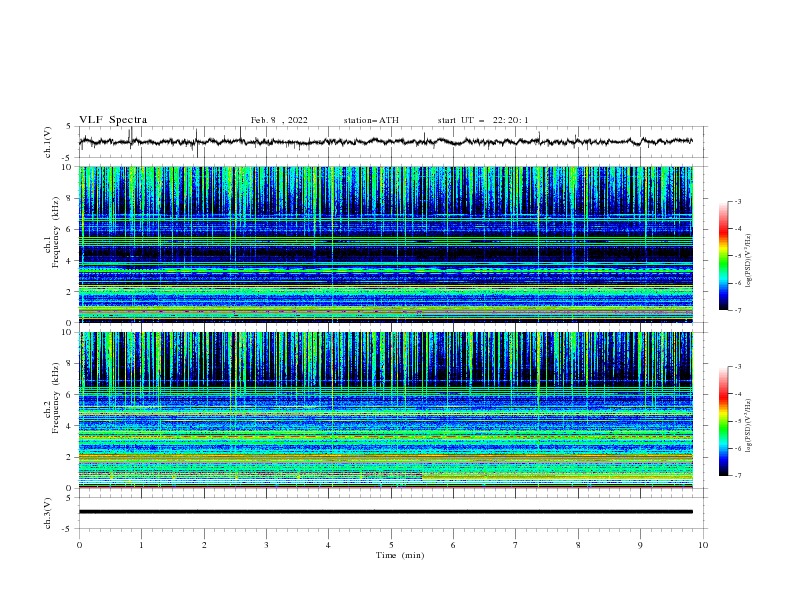Screen dimensions: 792x612
Task: Click the "6" minute tick label
Action: click(x=453, y=545)
